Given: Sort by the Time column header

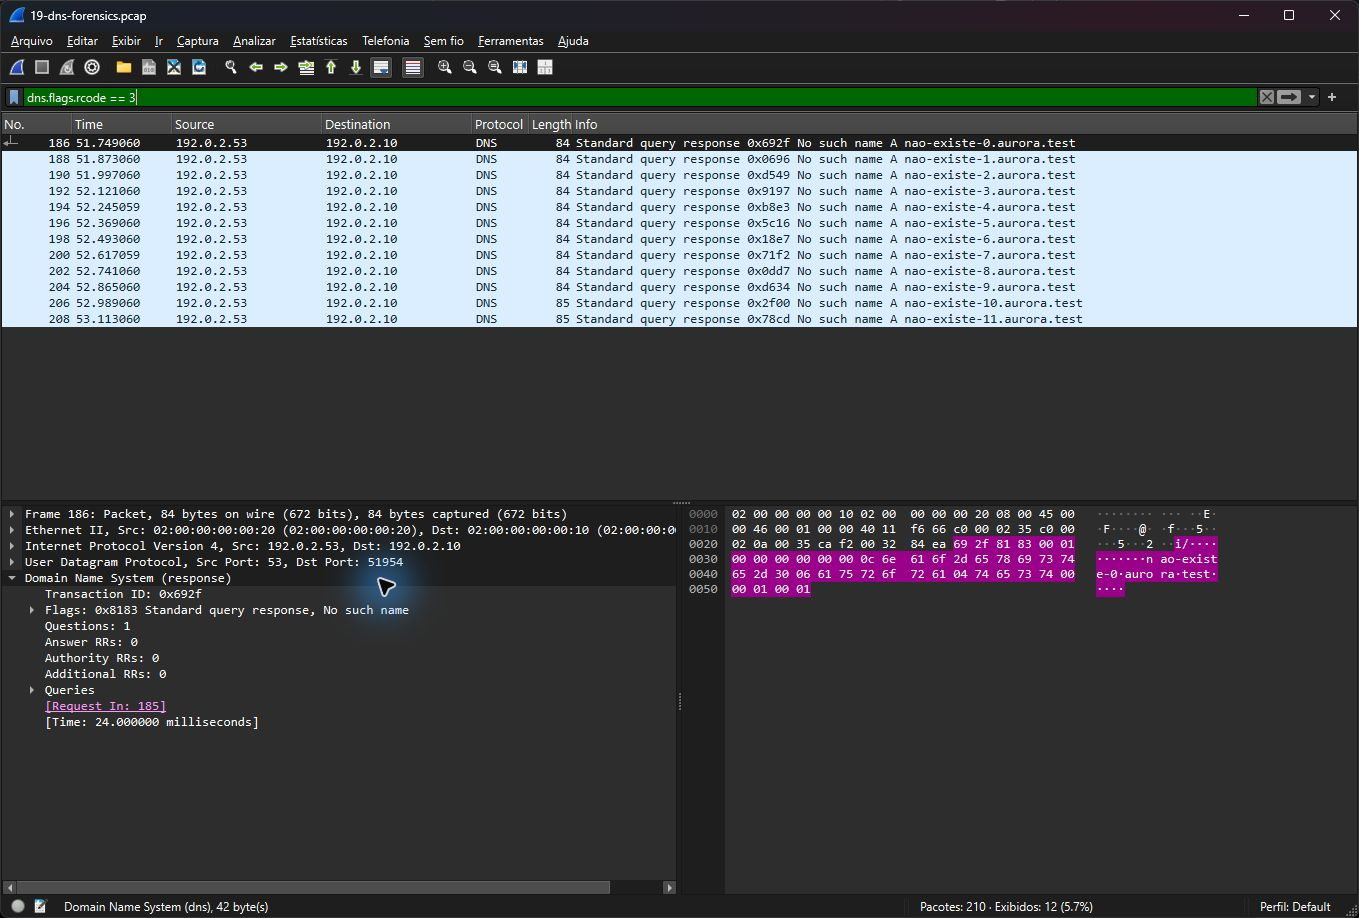Looking at the screenshot, I should click(120, 124).
